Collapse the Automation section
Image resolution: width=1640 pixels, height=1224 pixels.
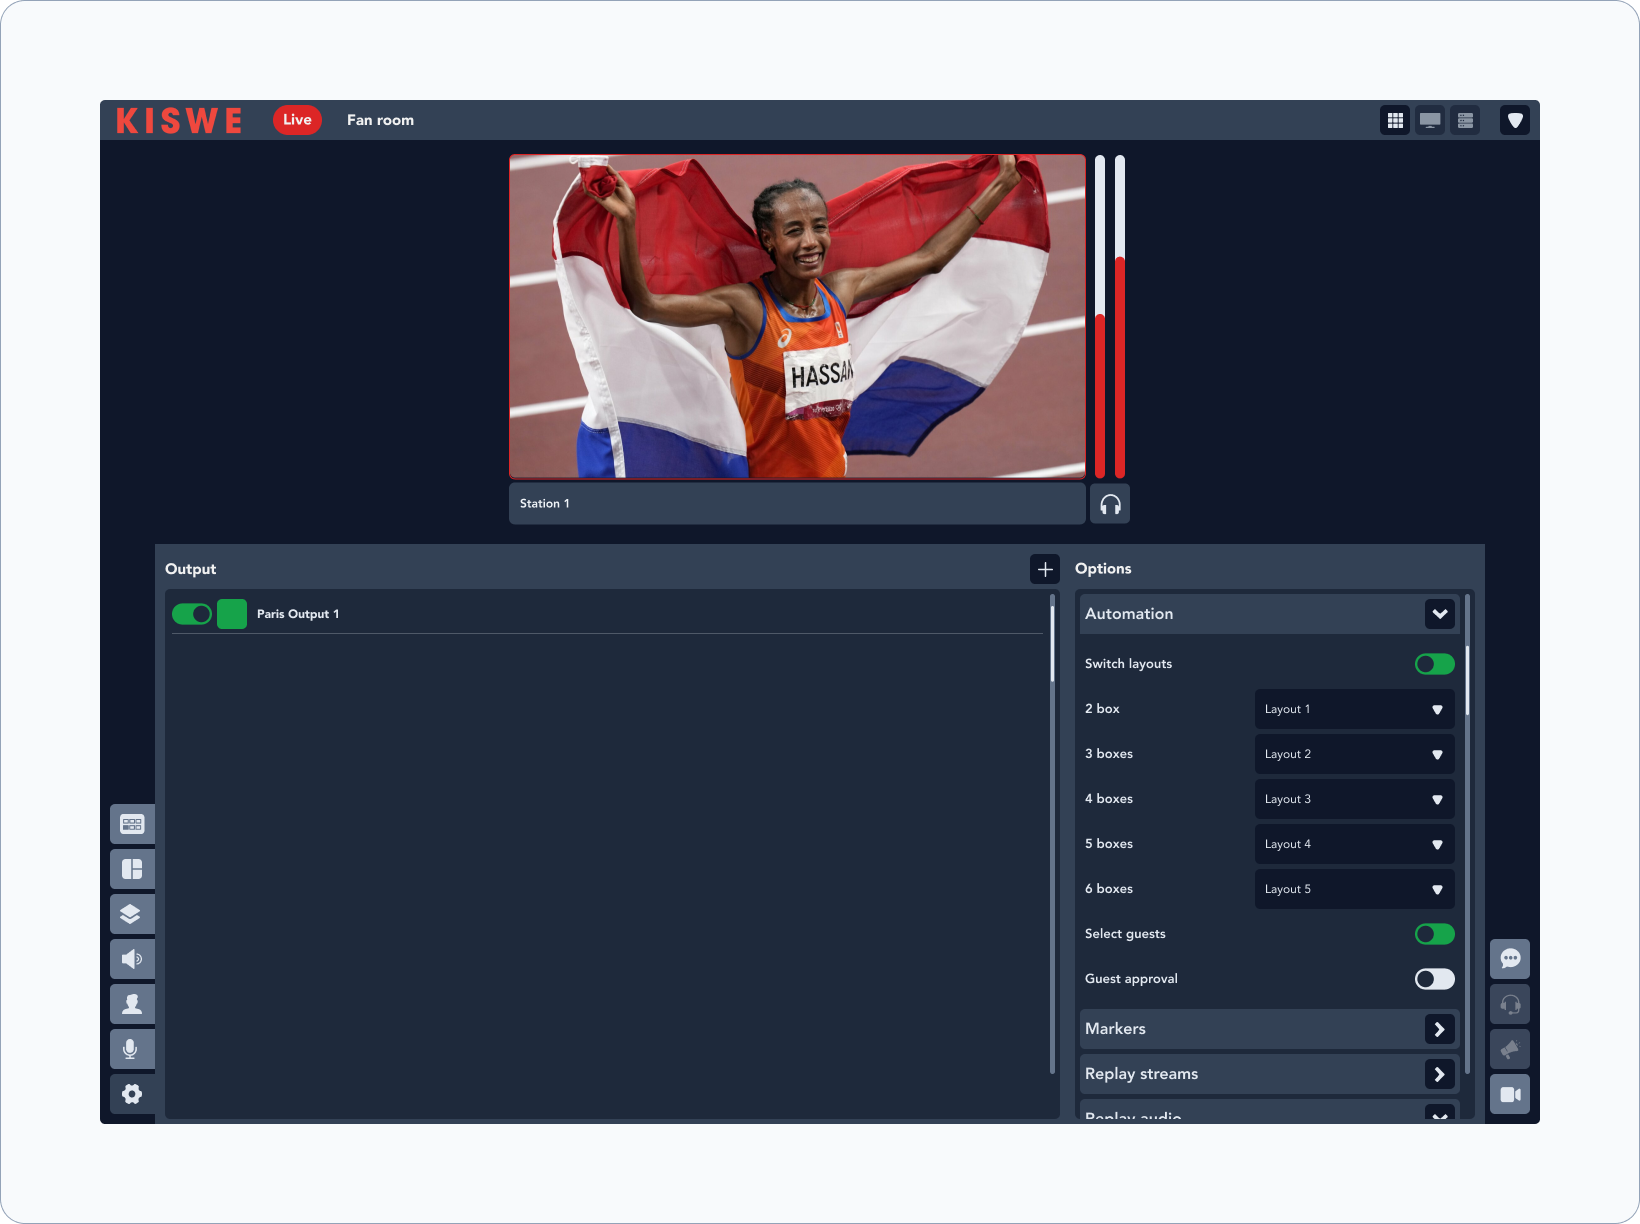[x=1439, y=614]
